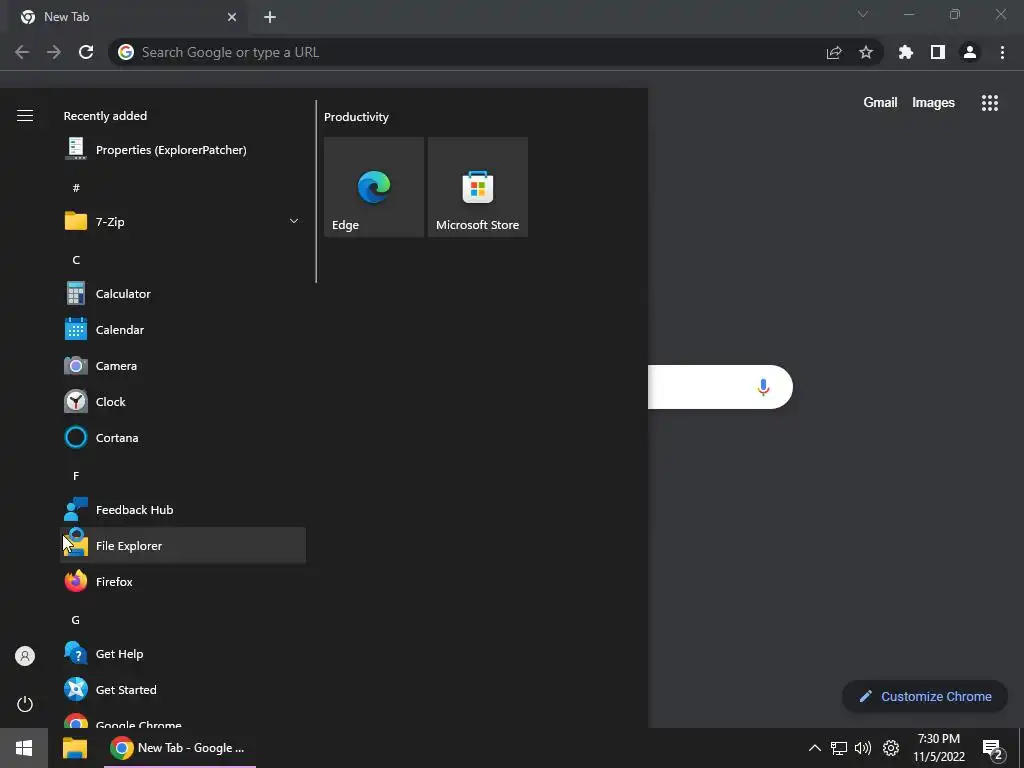Start voice search with microphone
This screenshot has width=1024, height=768.
coord(763,387)
